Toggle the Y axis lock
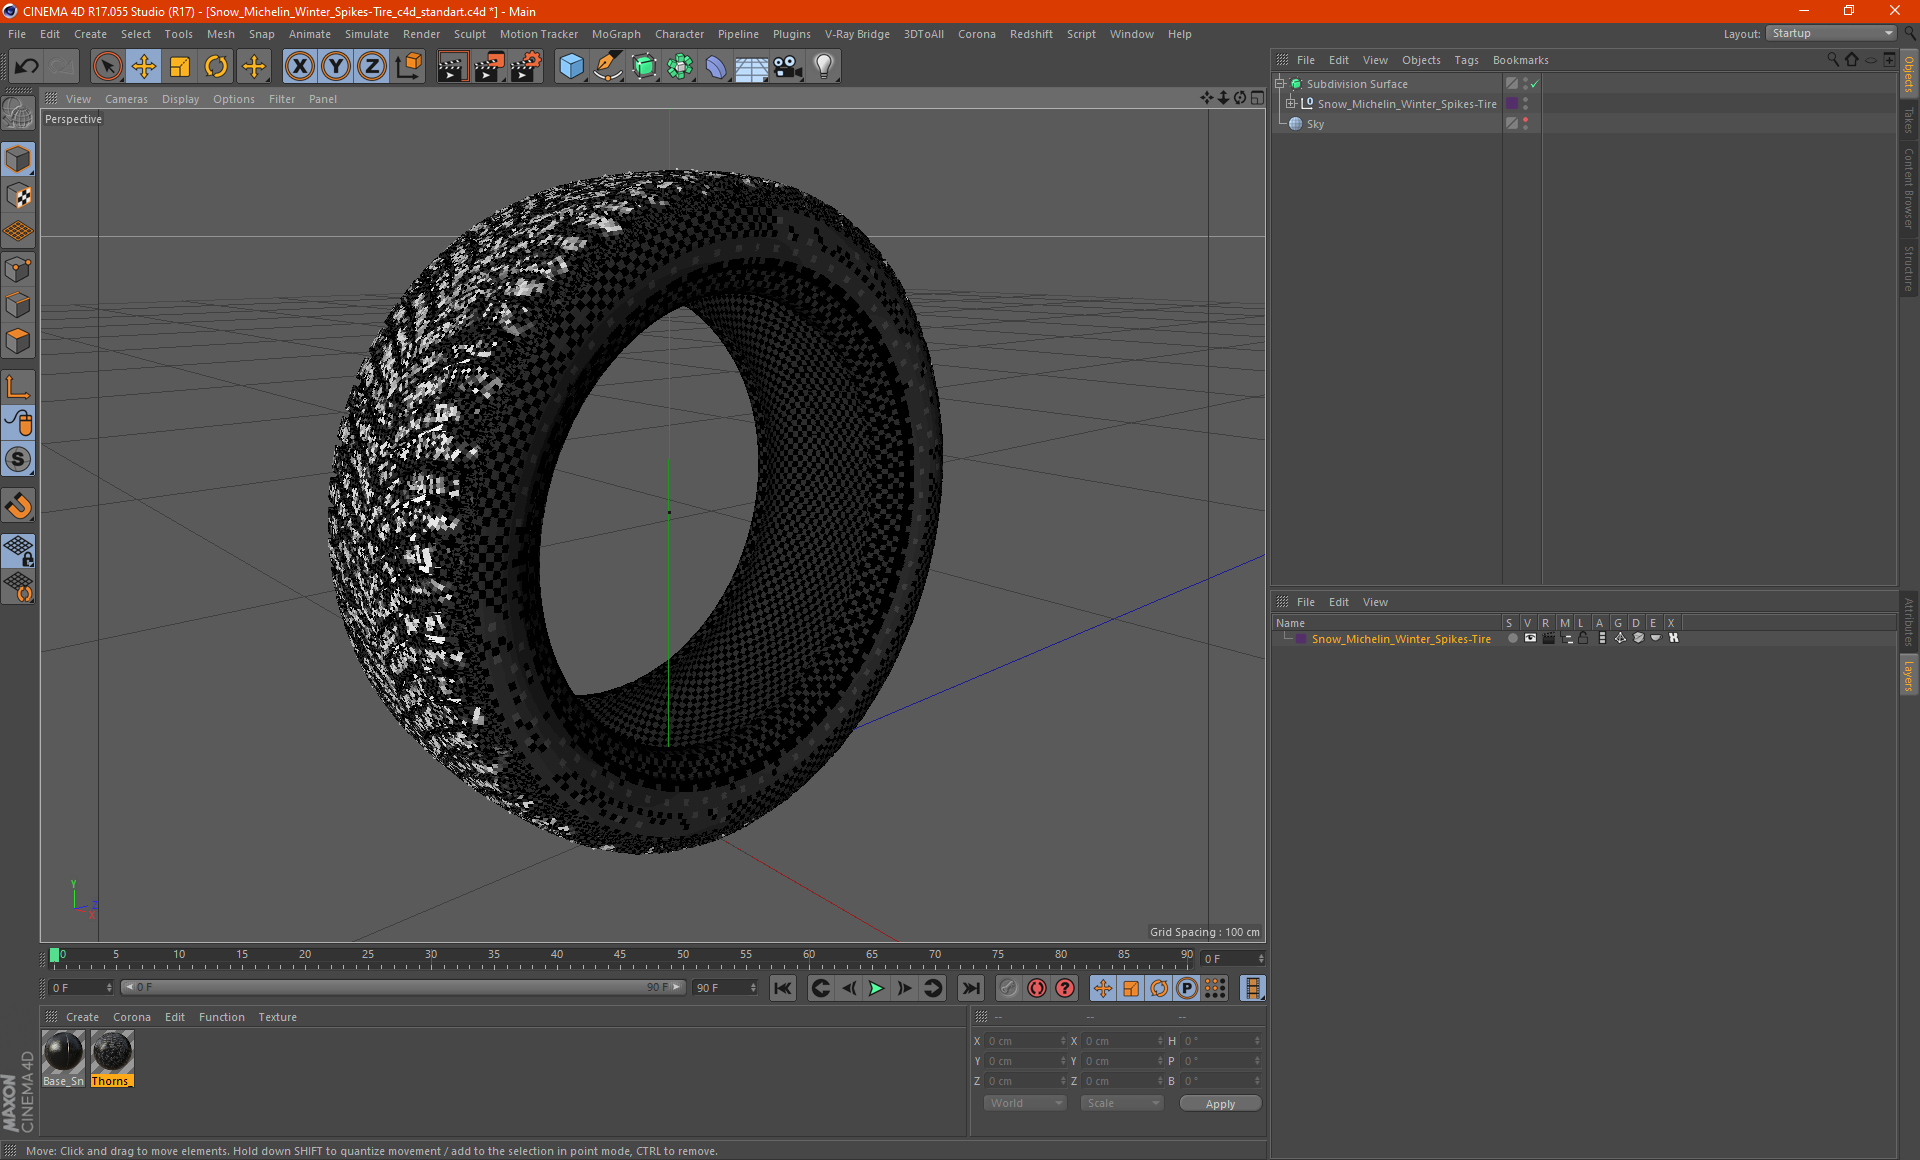 (x=336, y=67)
